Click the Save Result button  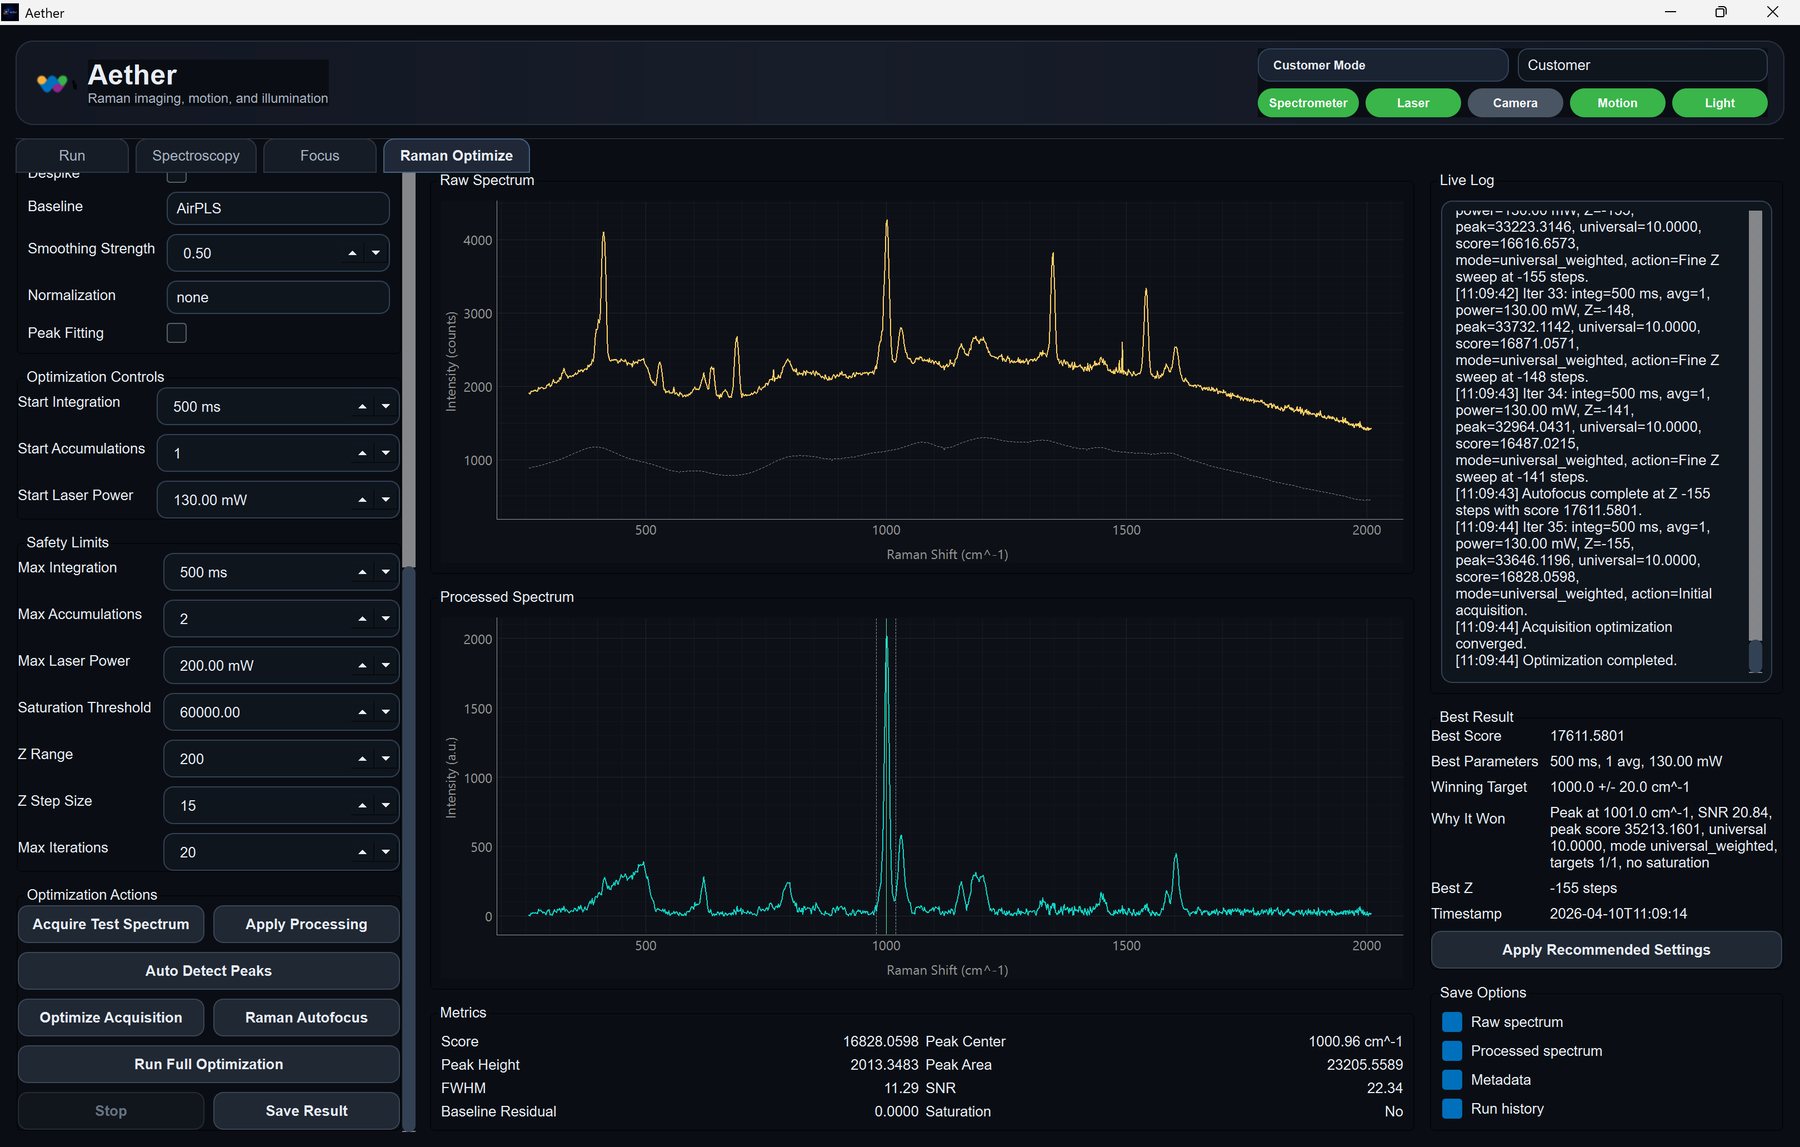click(x=306, y=1111)
